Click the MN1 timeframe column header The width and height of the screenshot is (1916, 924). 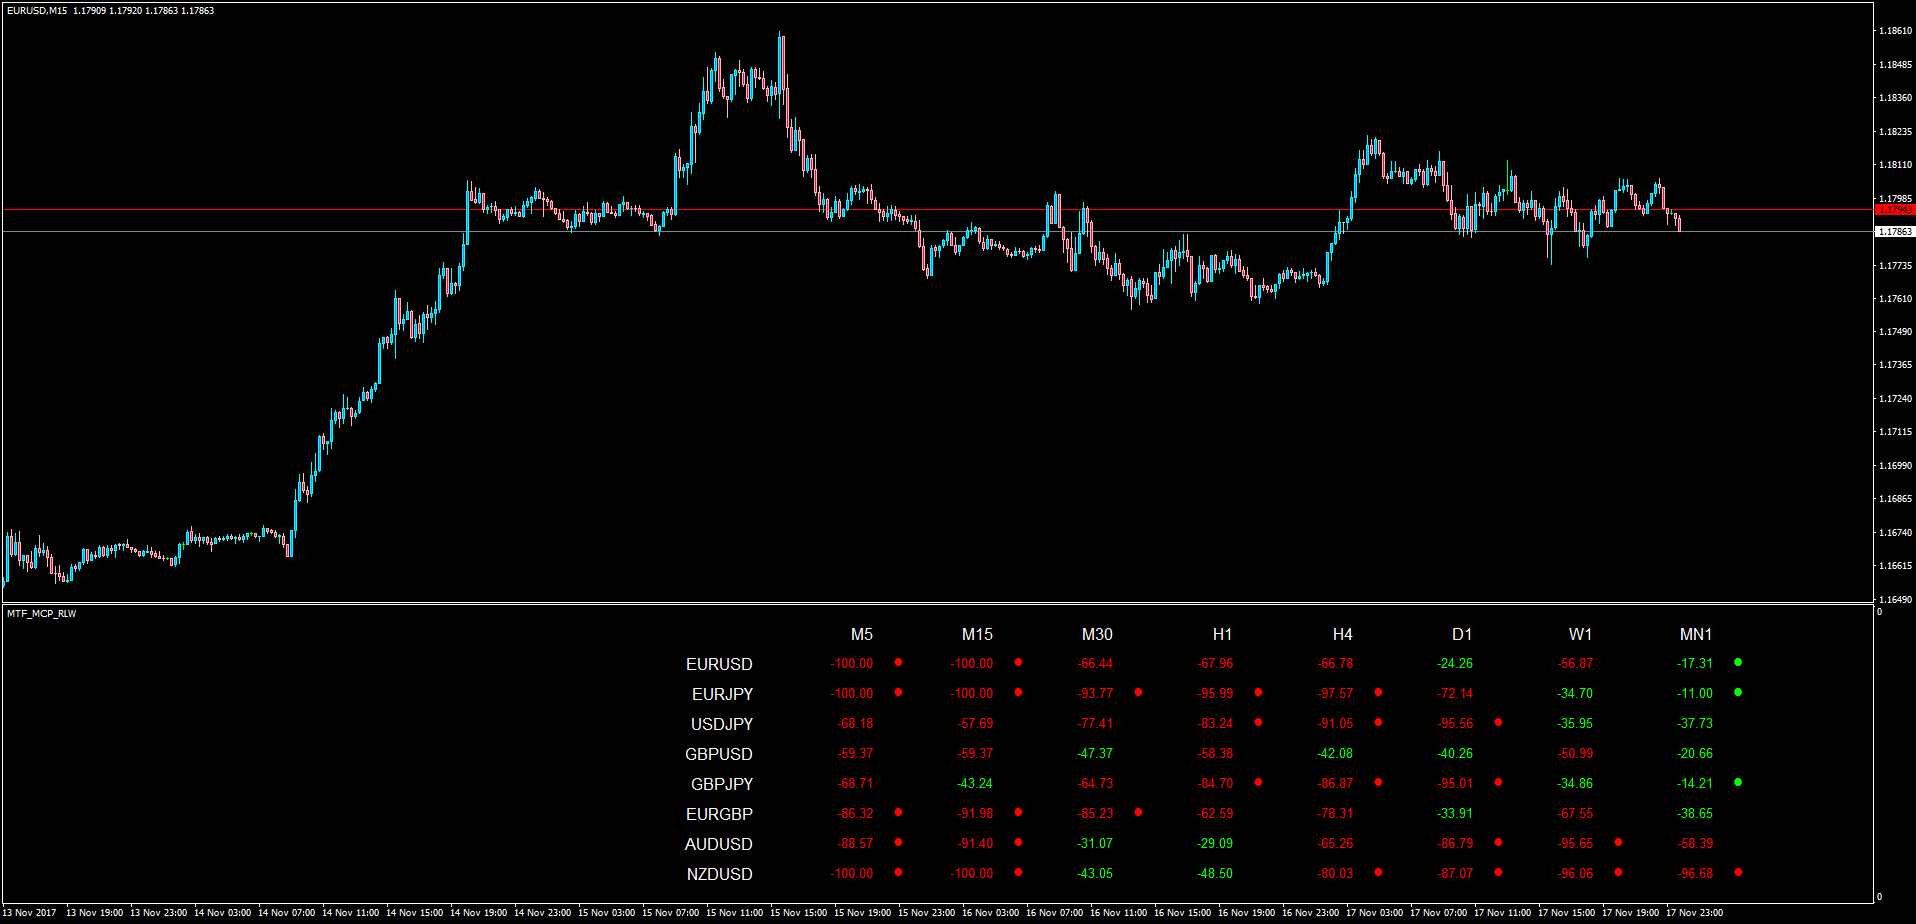click(1696, 634)
